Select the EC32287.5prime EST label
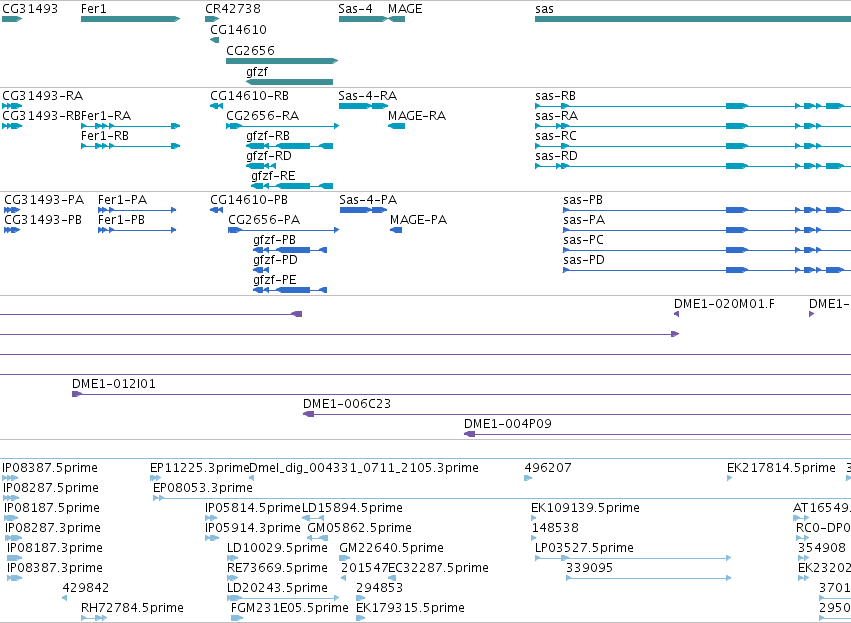 coord(438,568)
